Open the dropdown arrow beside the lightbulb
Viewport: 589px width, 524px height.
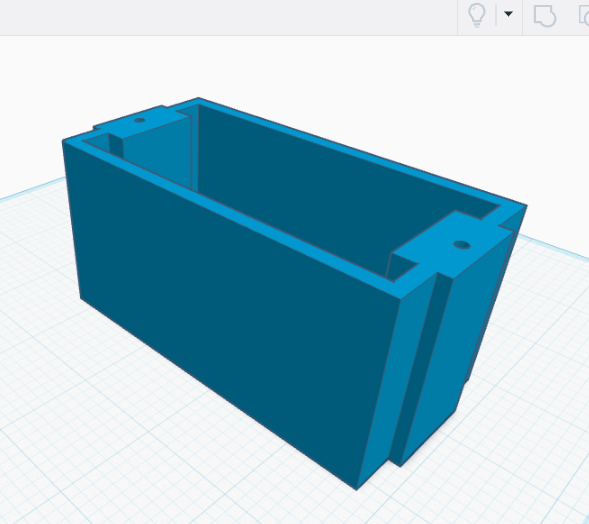click(508, 14)
